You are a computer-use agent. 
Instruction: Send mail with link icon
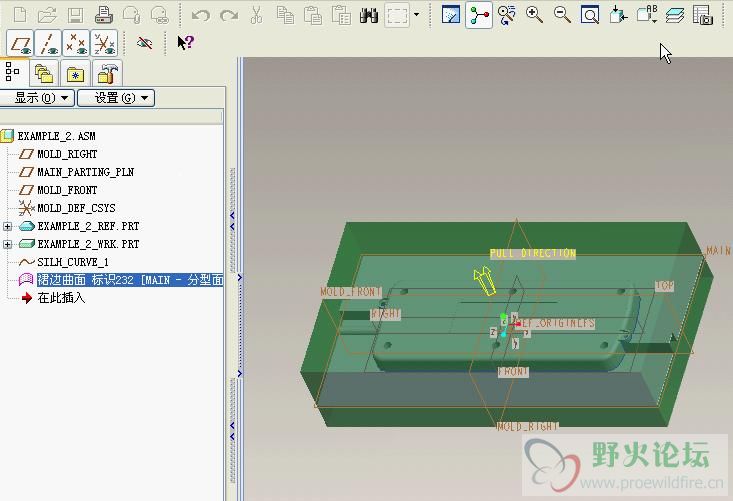159,15
